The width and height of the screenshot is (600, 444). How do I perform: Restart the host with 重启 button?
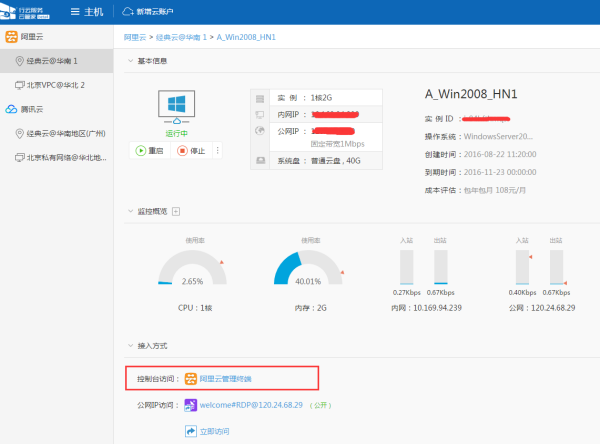[x=150, y=151]
